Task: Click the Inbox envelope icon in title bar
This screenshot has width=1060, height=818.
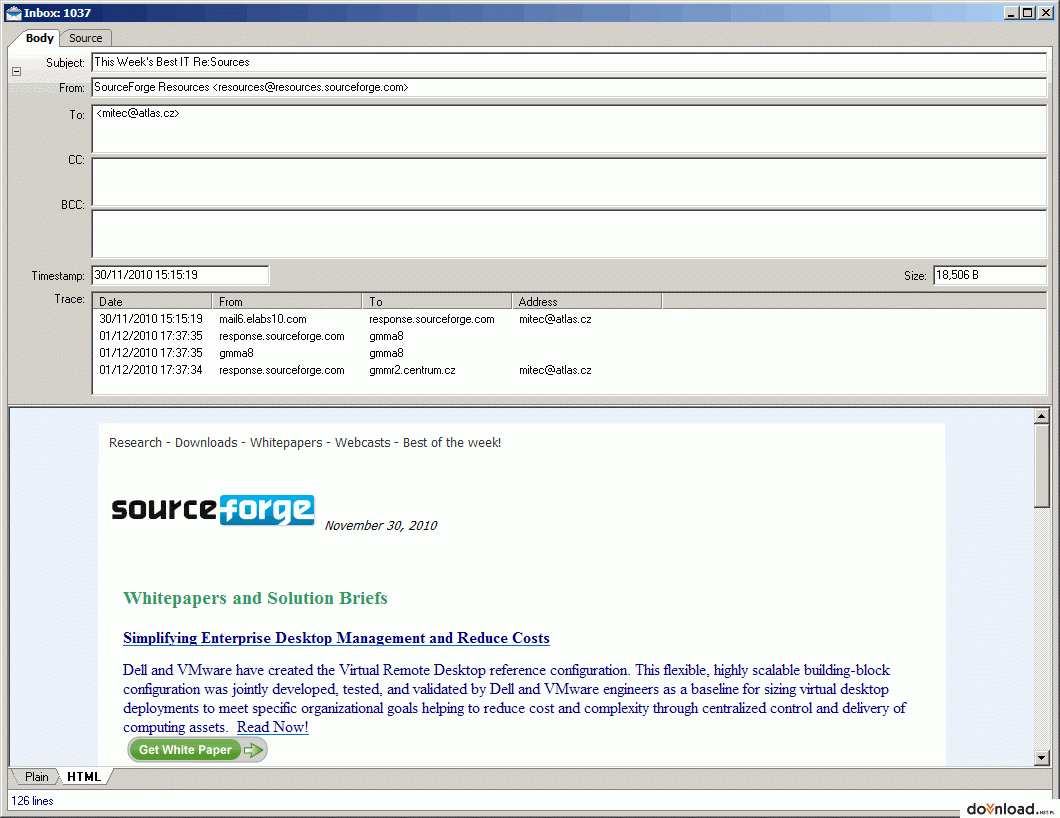Action: 14,13
